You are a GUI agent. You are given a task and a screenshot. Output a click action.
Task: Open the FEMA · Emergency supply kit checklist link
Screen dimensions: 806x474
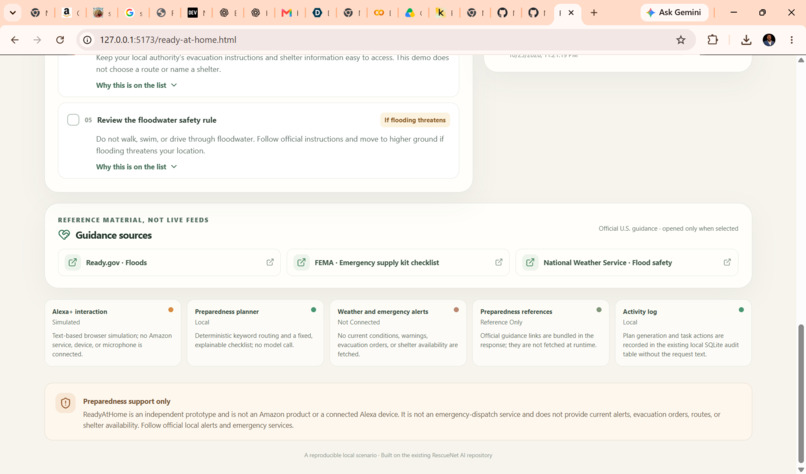coord(398,262)
